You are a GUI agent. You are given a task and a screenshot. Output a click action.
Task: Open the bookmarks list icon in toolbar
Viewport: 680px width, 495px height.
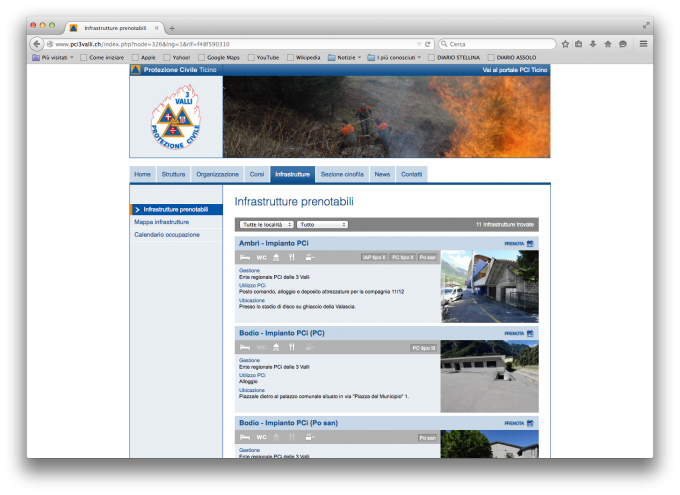[x=579, y=44]
